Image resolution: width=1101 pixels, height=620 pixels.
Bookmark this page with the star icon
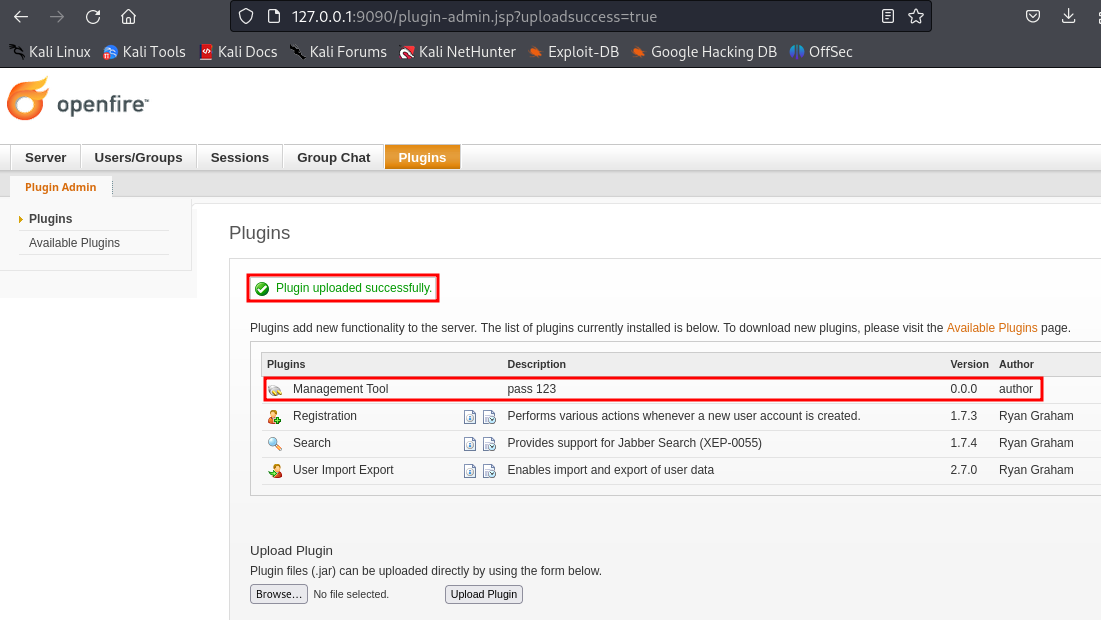[915, 17]
